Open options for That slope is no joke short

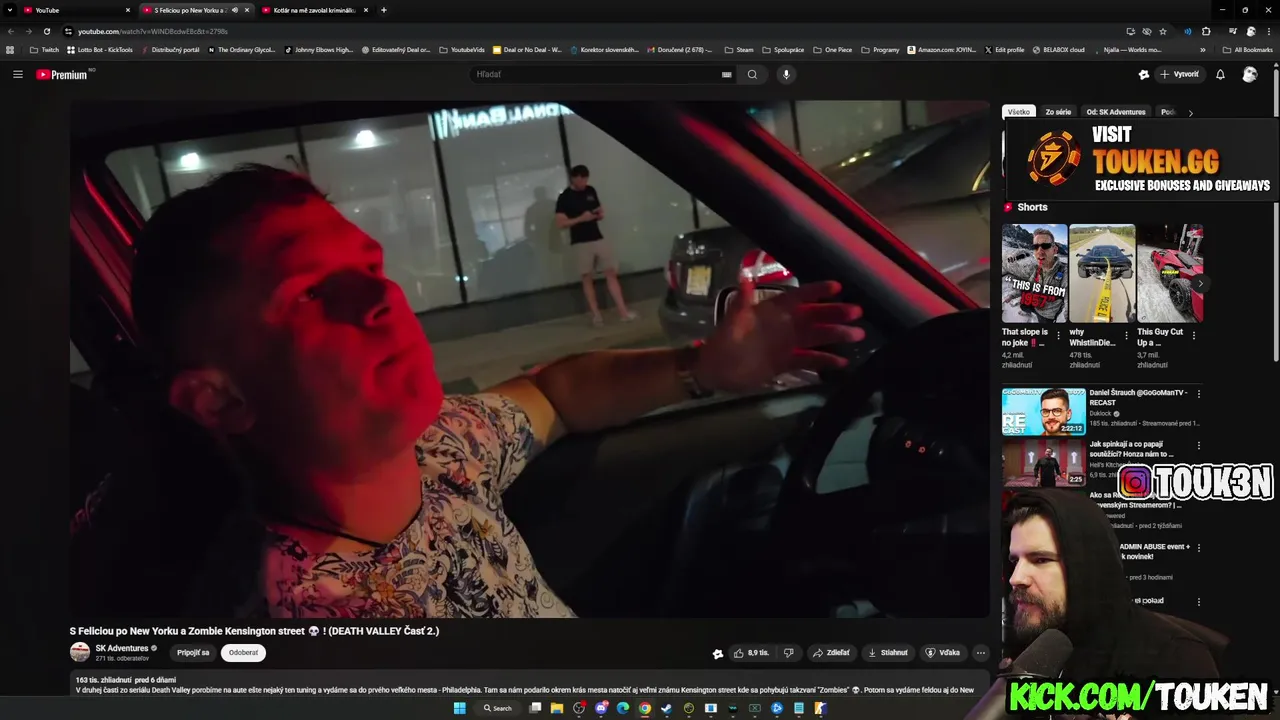(x=1059, y=336)
